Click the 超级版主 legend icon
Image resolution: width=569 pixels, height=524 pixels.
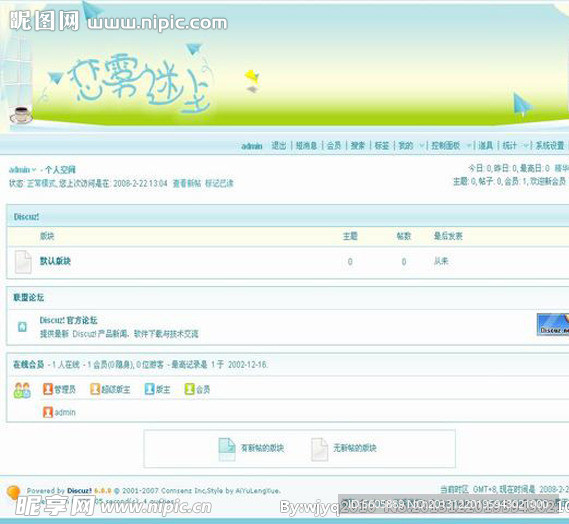[95, 389]
